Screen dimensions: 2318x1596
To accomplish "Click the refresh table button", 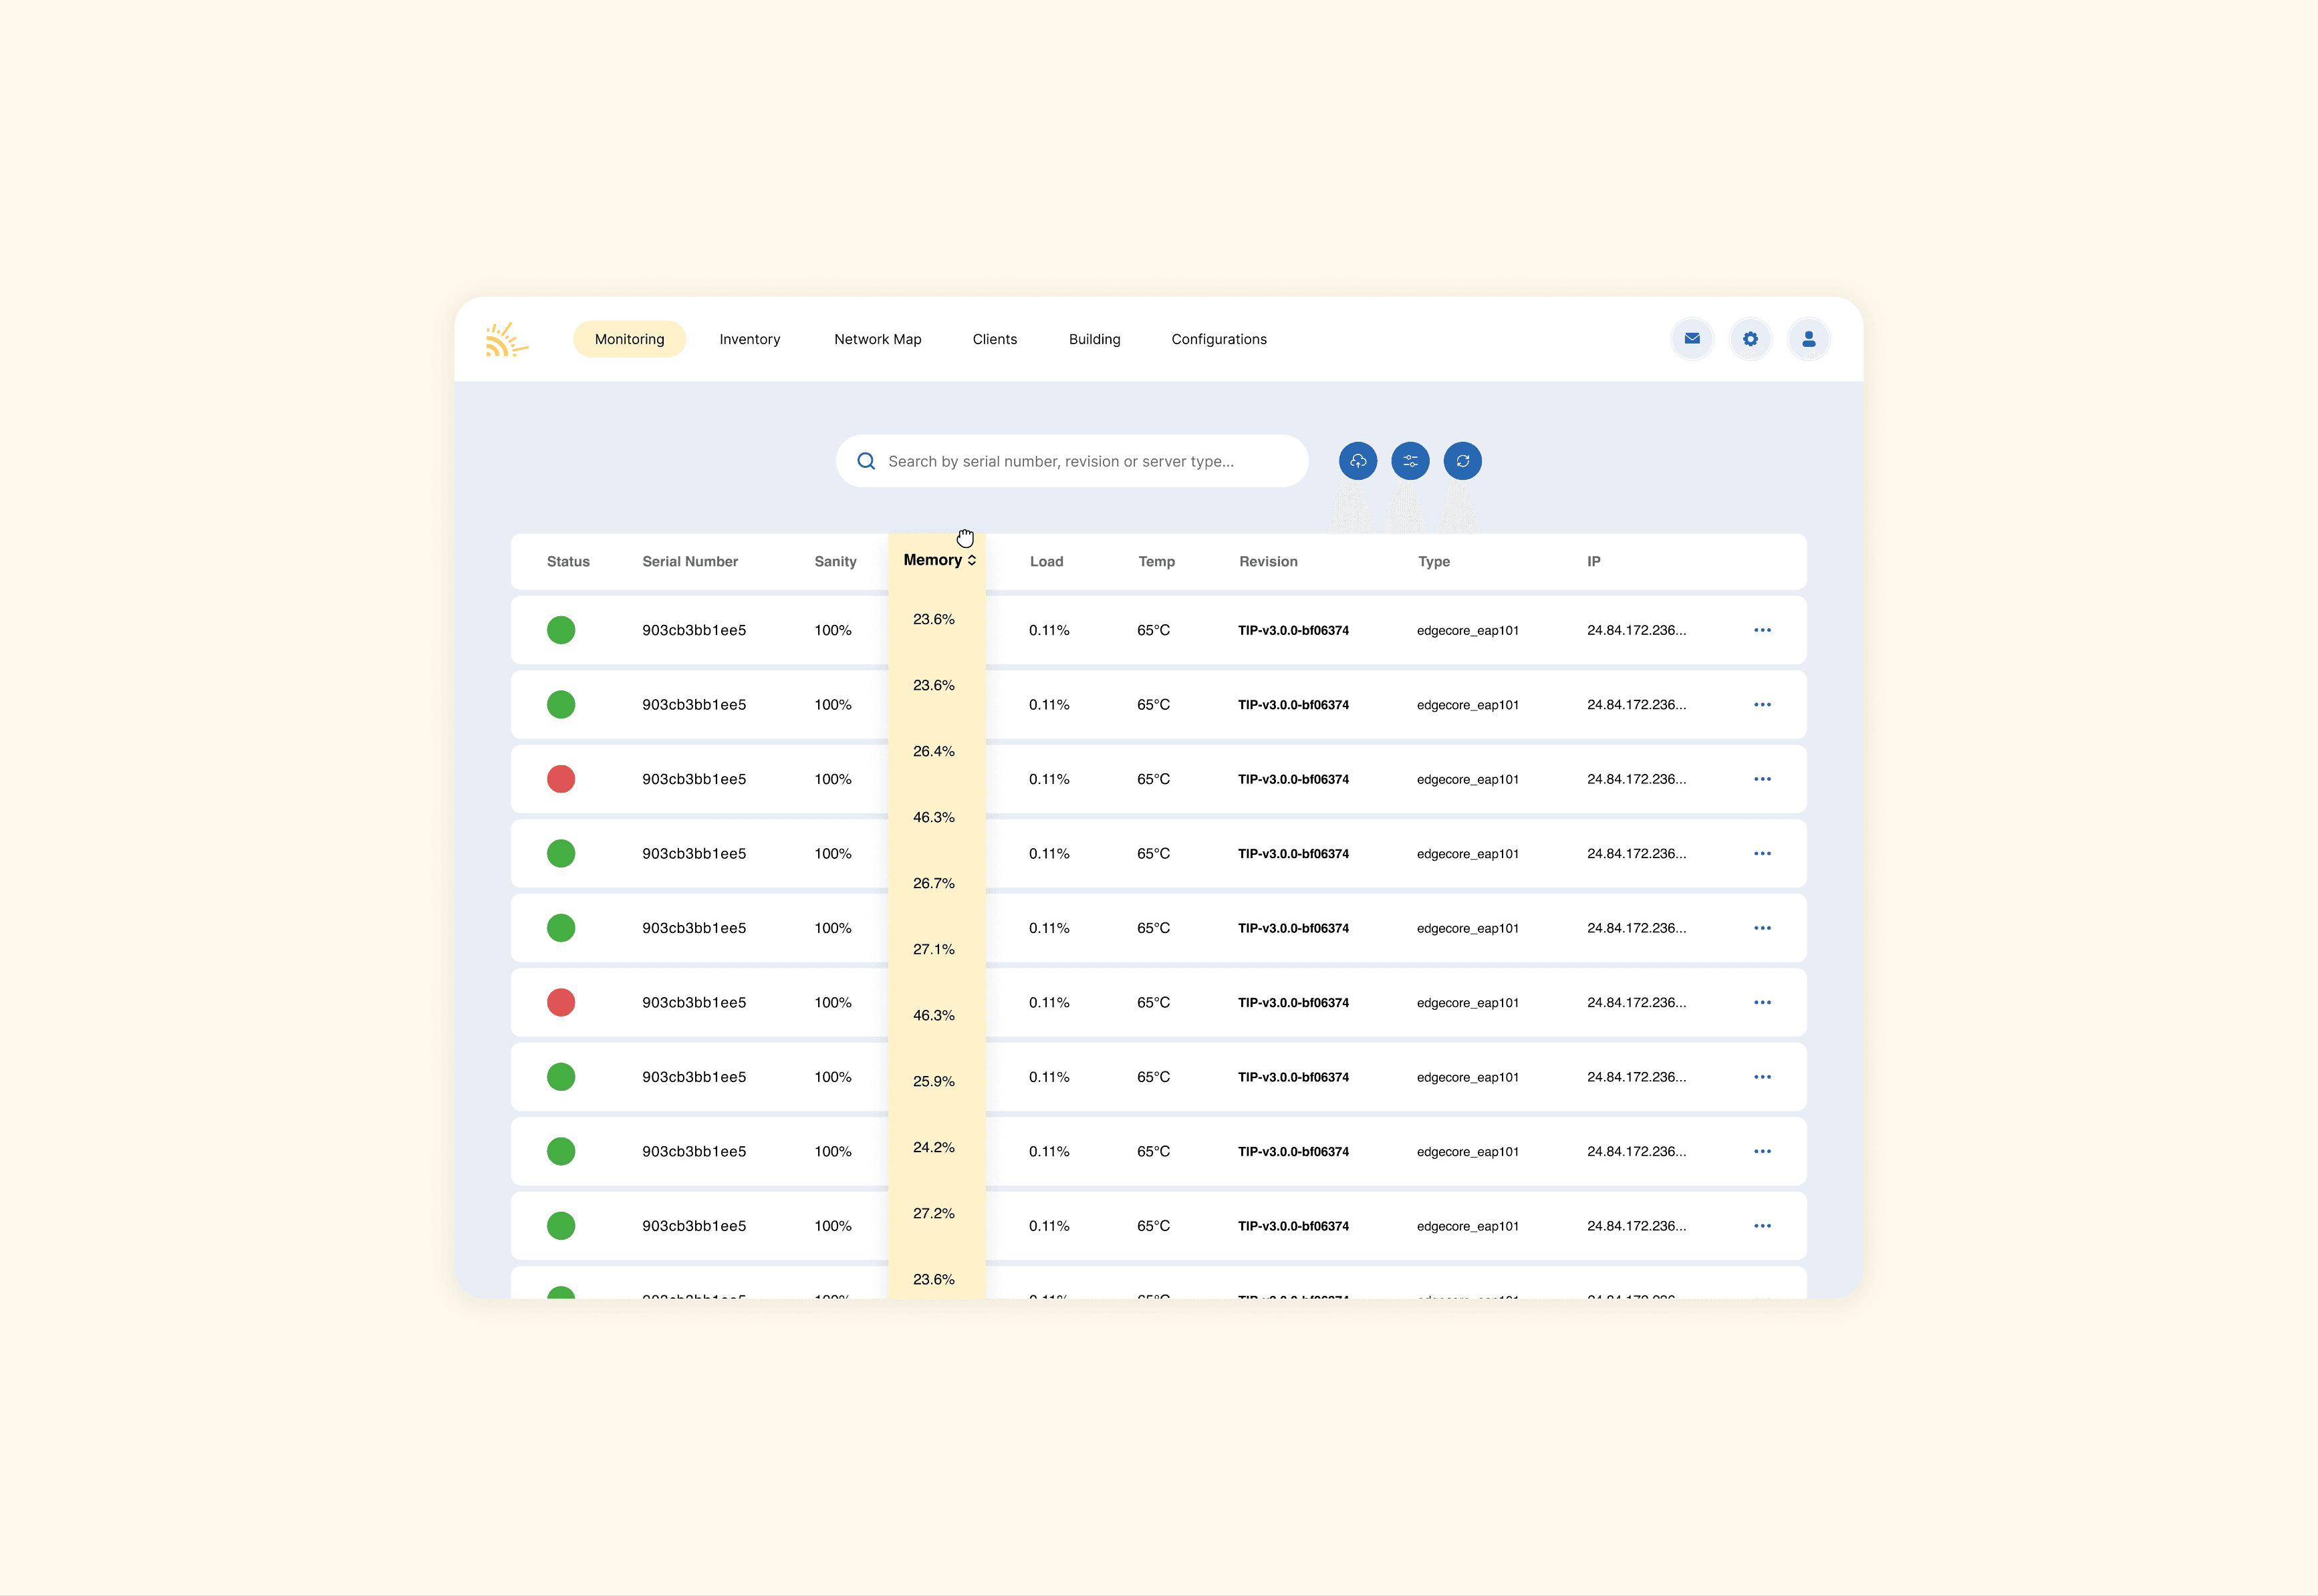I will 1462,461.
